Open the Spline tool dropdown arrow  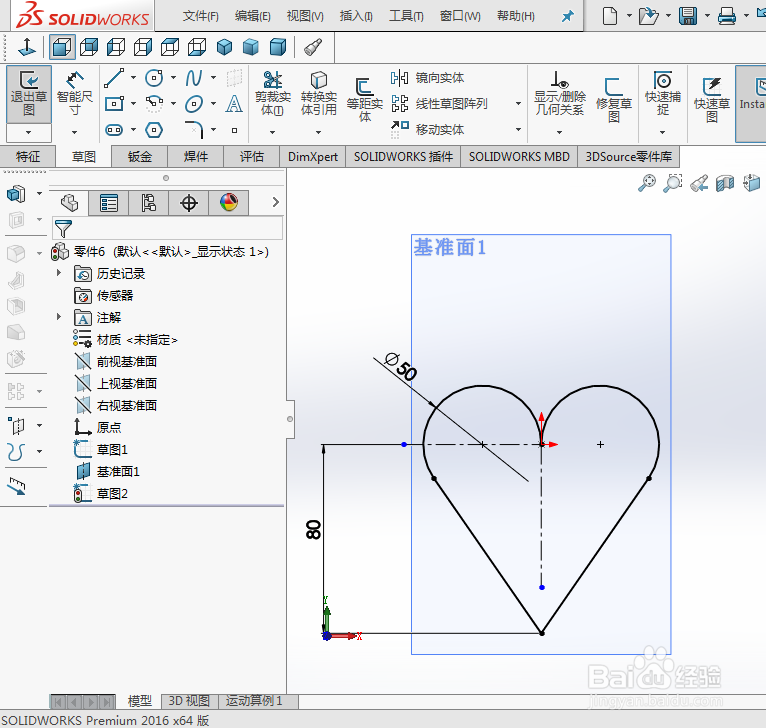213,77
